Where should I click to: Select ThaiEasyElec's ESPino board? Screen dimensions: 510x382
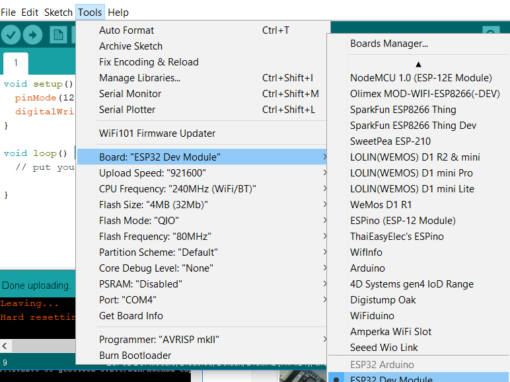pos(419,237)
